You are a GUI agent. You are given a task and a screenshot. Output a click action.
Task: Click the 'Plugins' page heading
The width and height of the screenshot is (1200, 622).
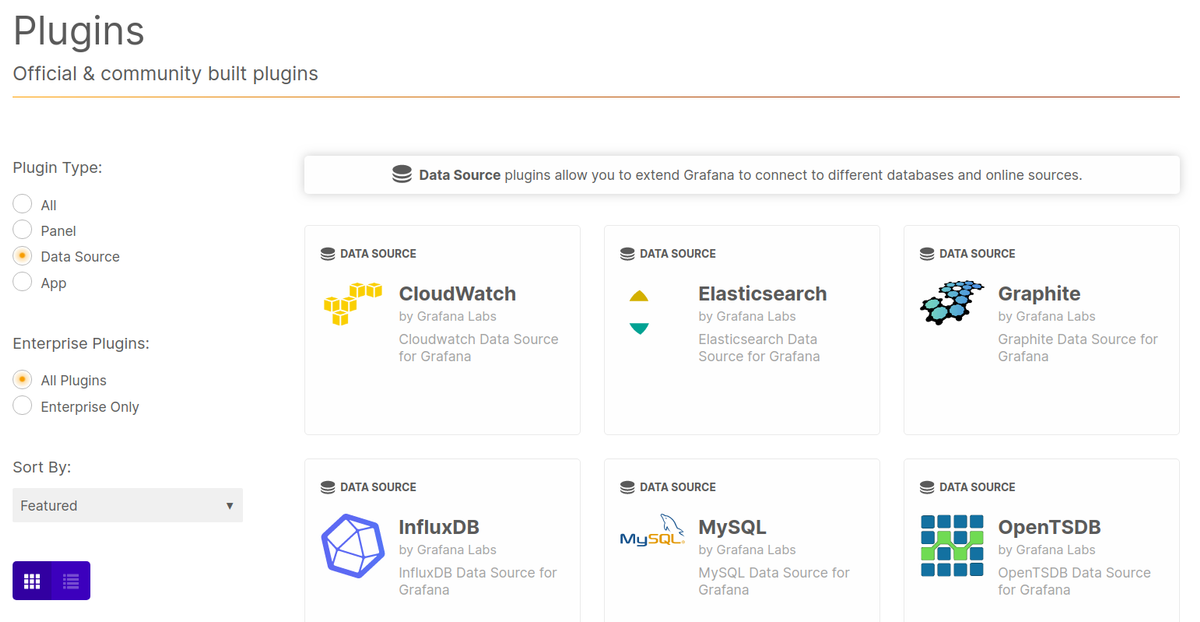[x=79, y=31]
